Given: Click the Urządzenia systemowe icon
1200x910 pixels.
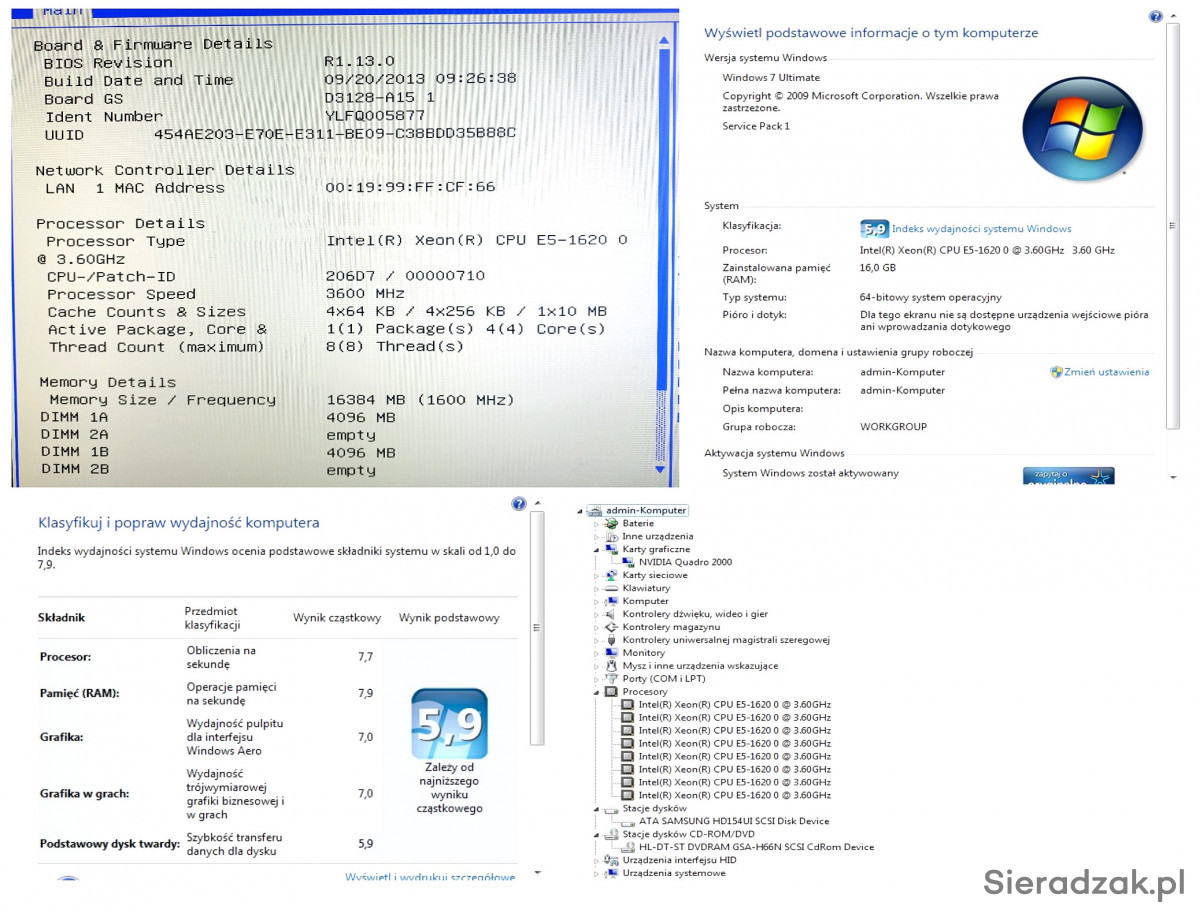Looking at the screenshot, I should pyautogui.click(x=611, y=873).
